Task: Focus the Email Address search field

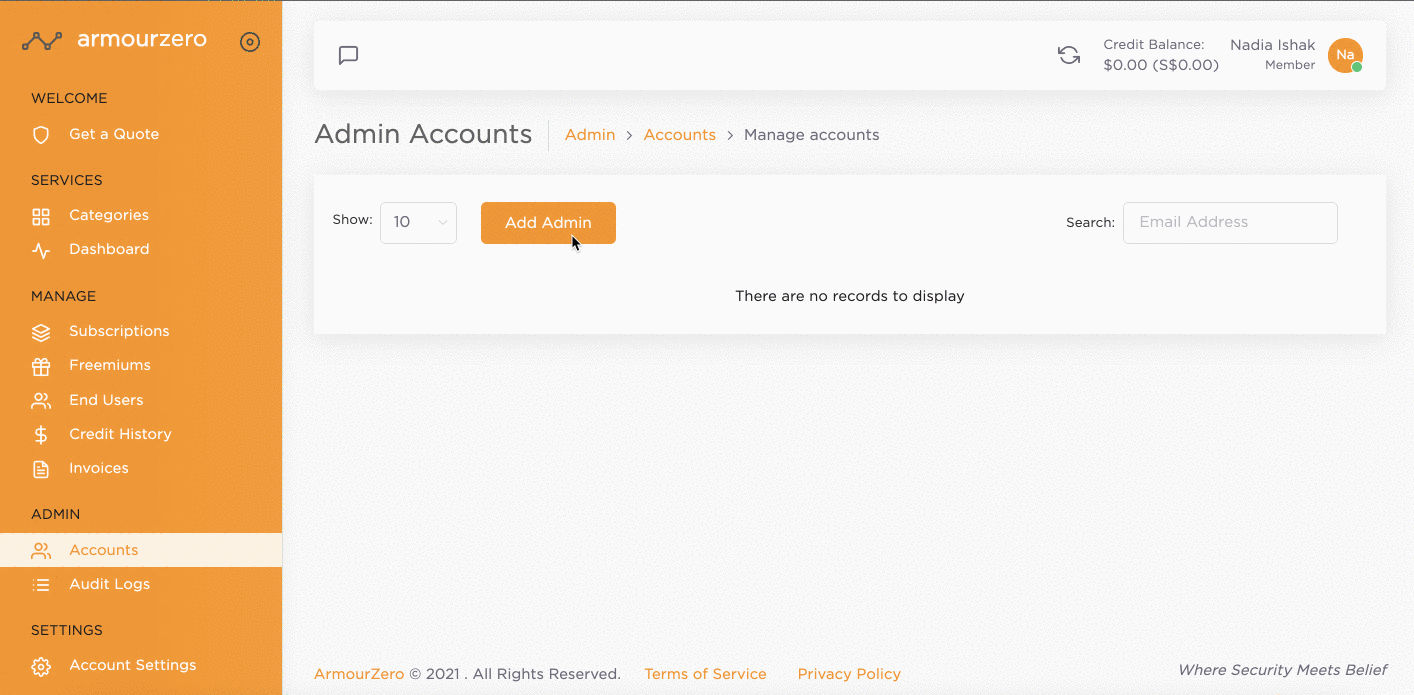Action: pyautogui.click(x=1230, y=223)
